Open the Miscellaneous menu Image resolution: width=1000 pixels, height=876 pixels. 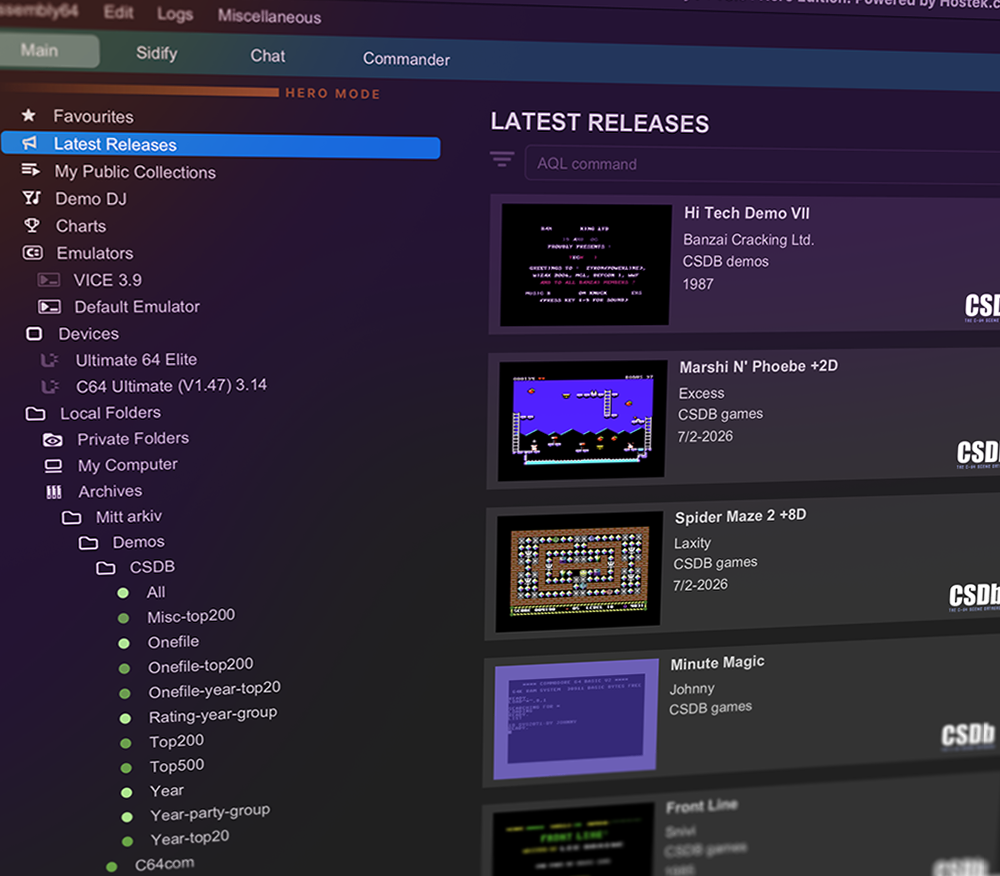pos(269,16)
